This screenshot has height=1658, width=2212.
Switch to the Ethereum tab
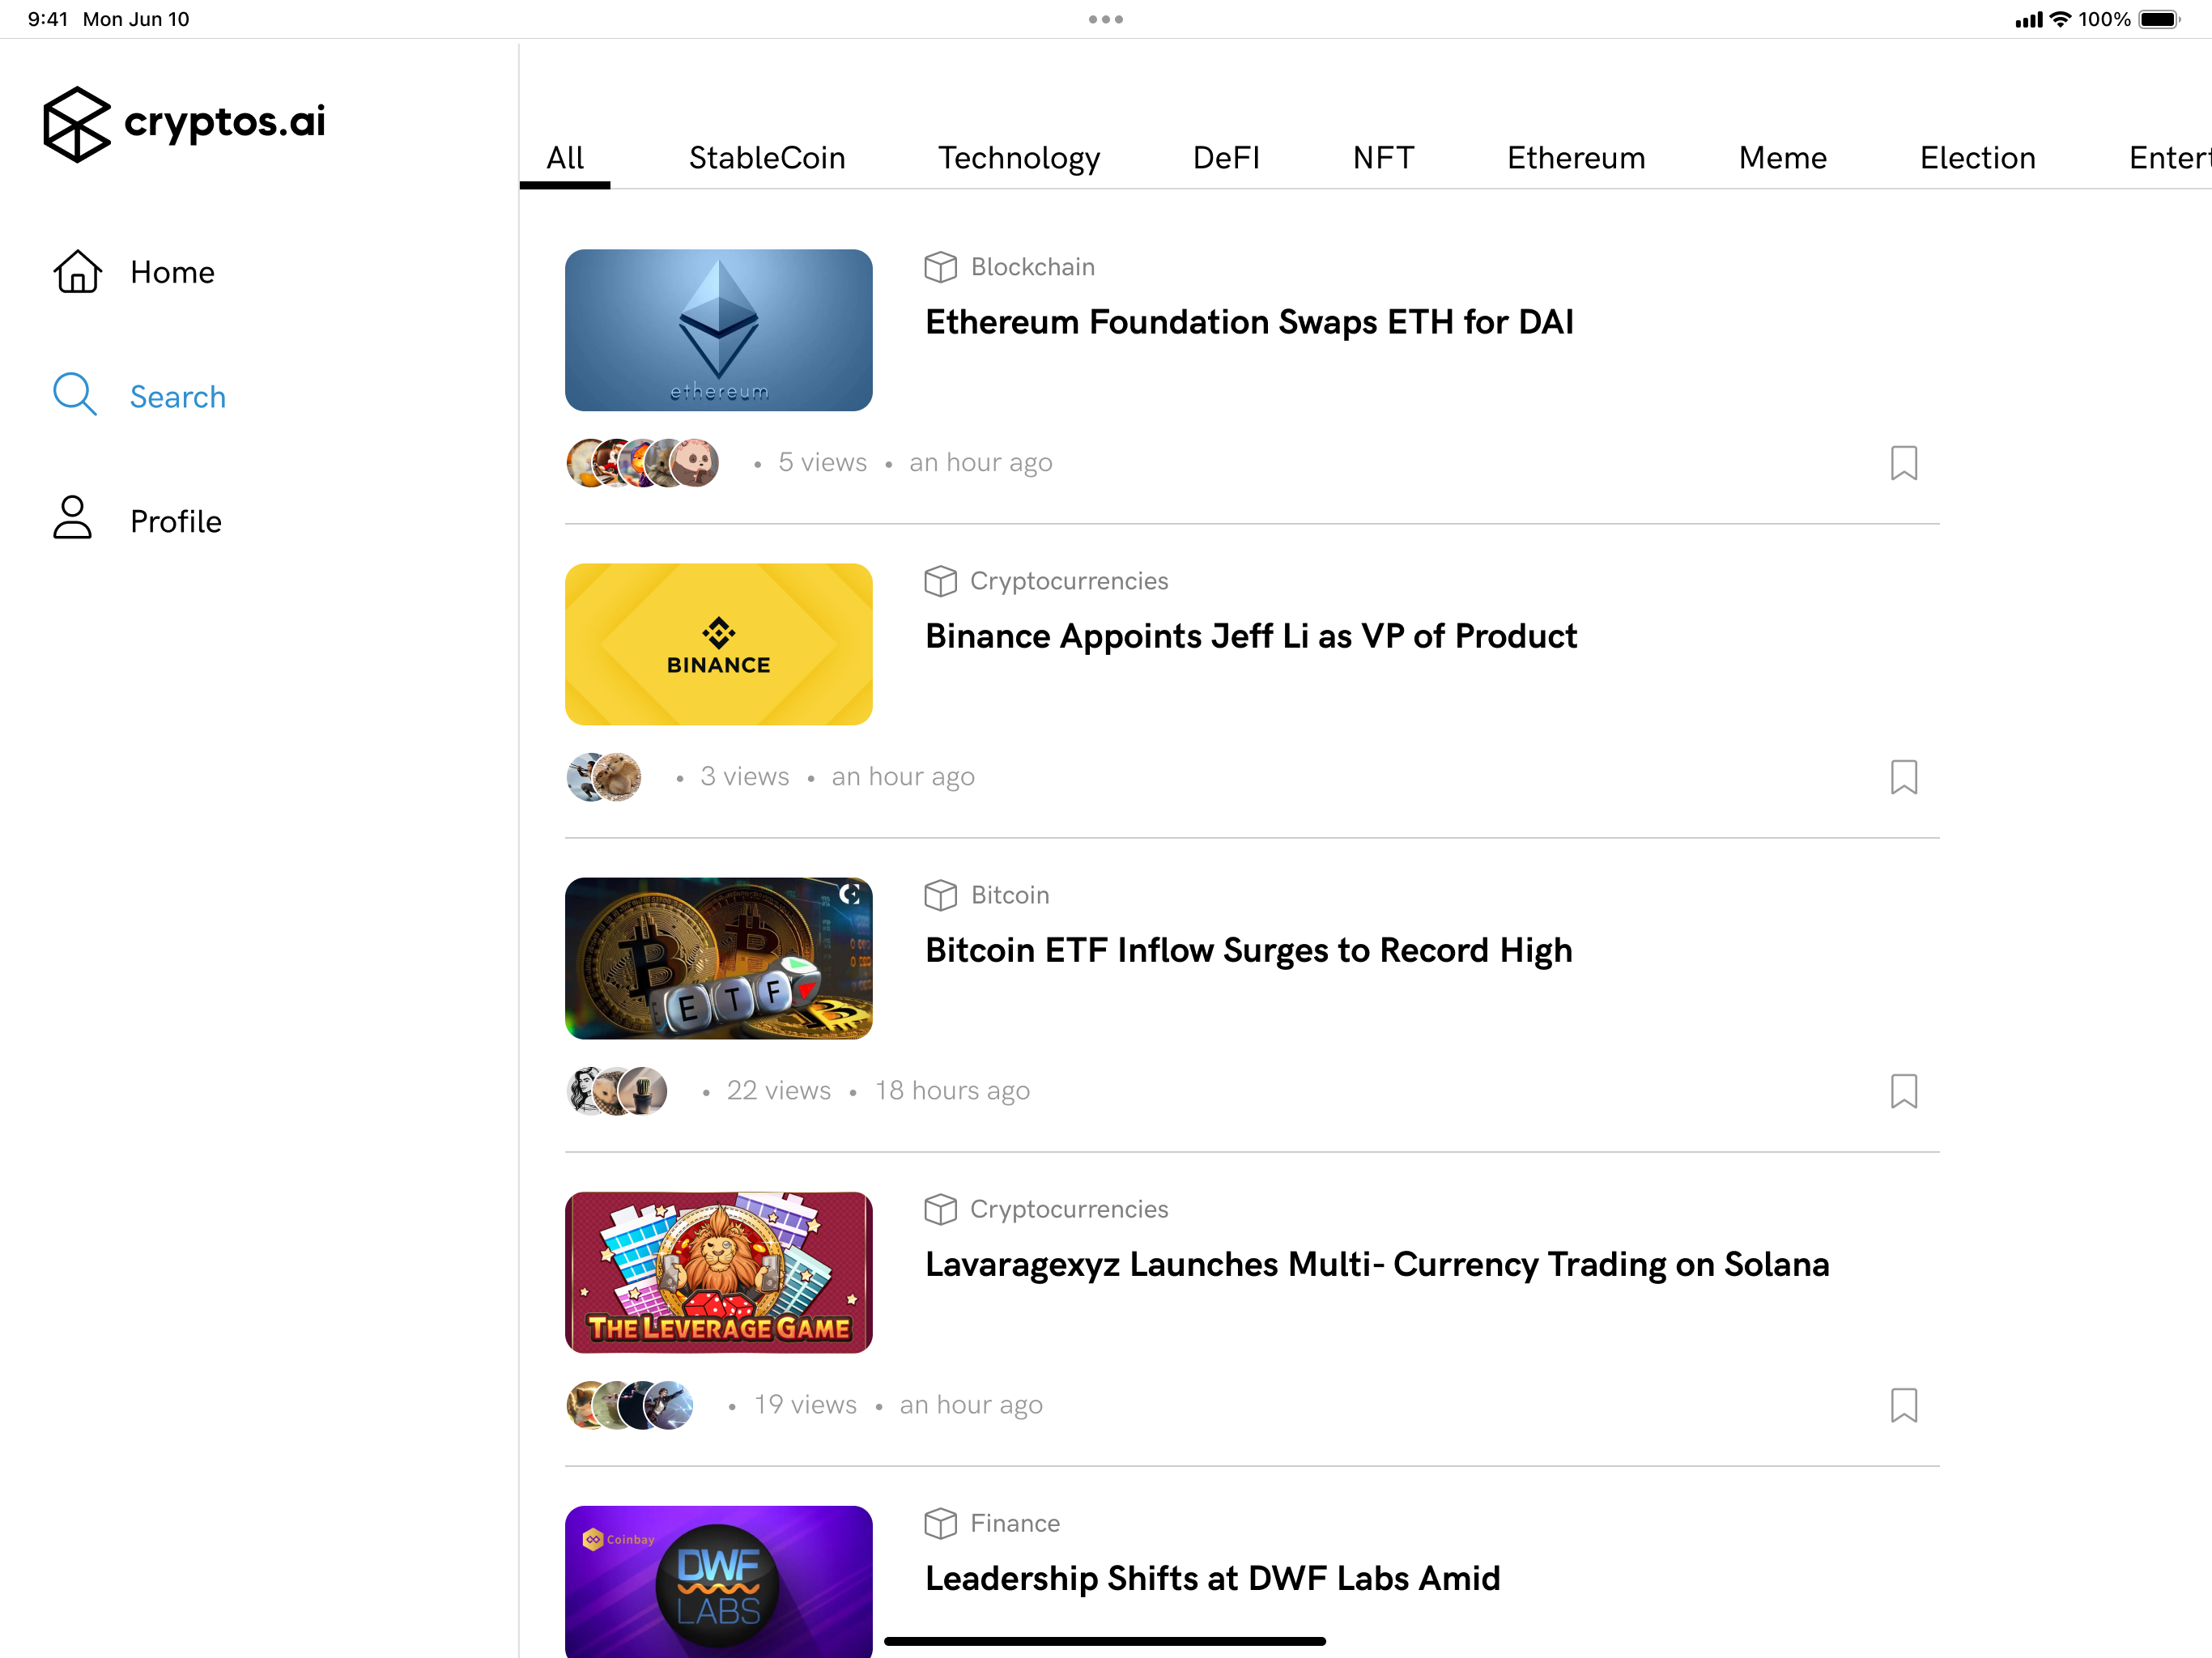tap(1576, 158)
